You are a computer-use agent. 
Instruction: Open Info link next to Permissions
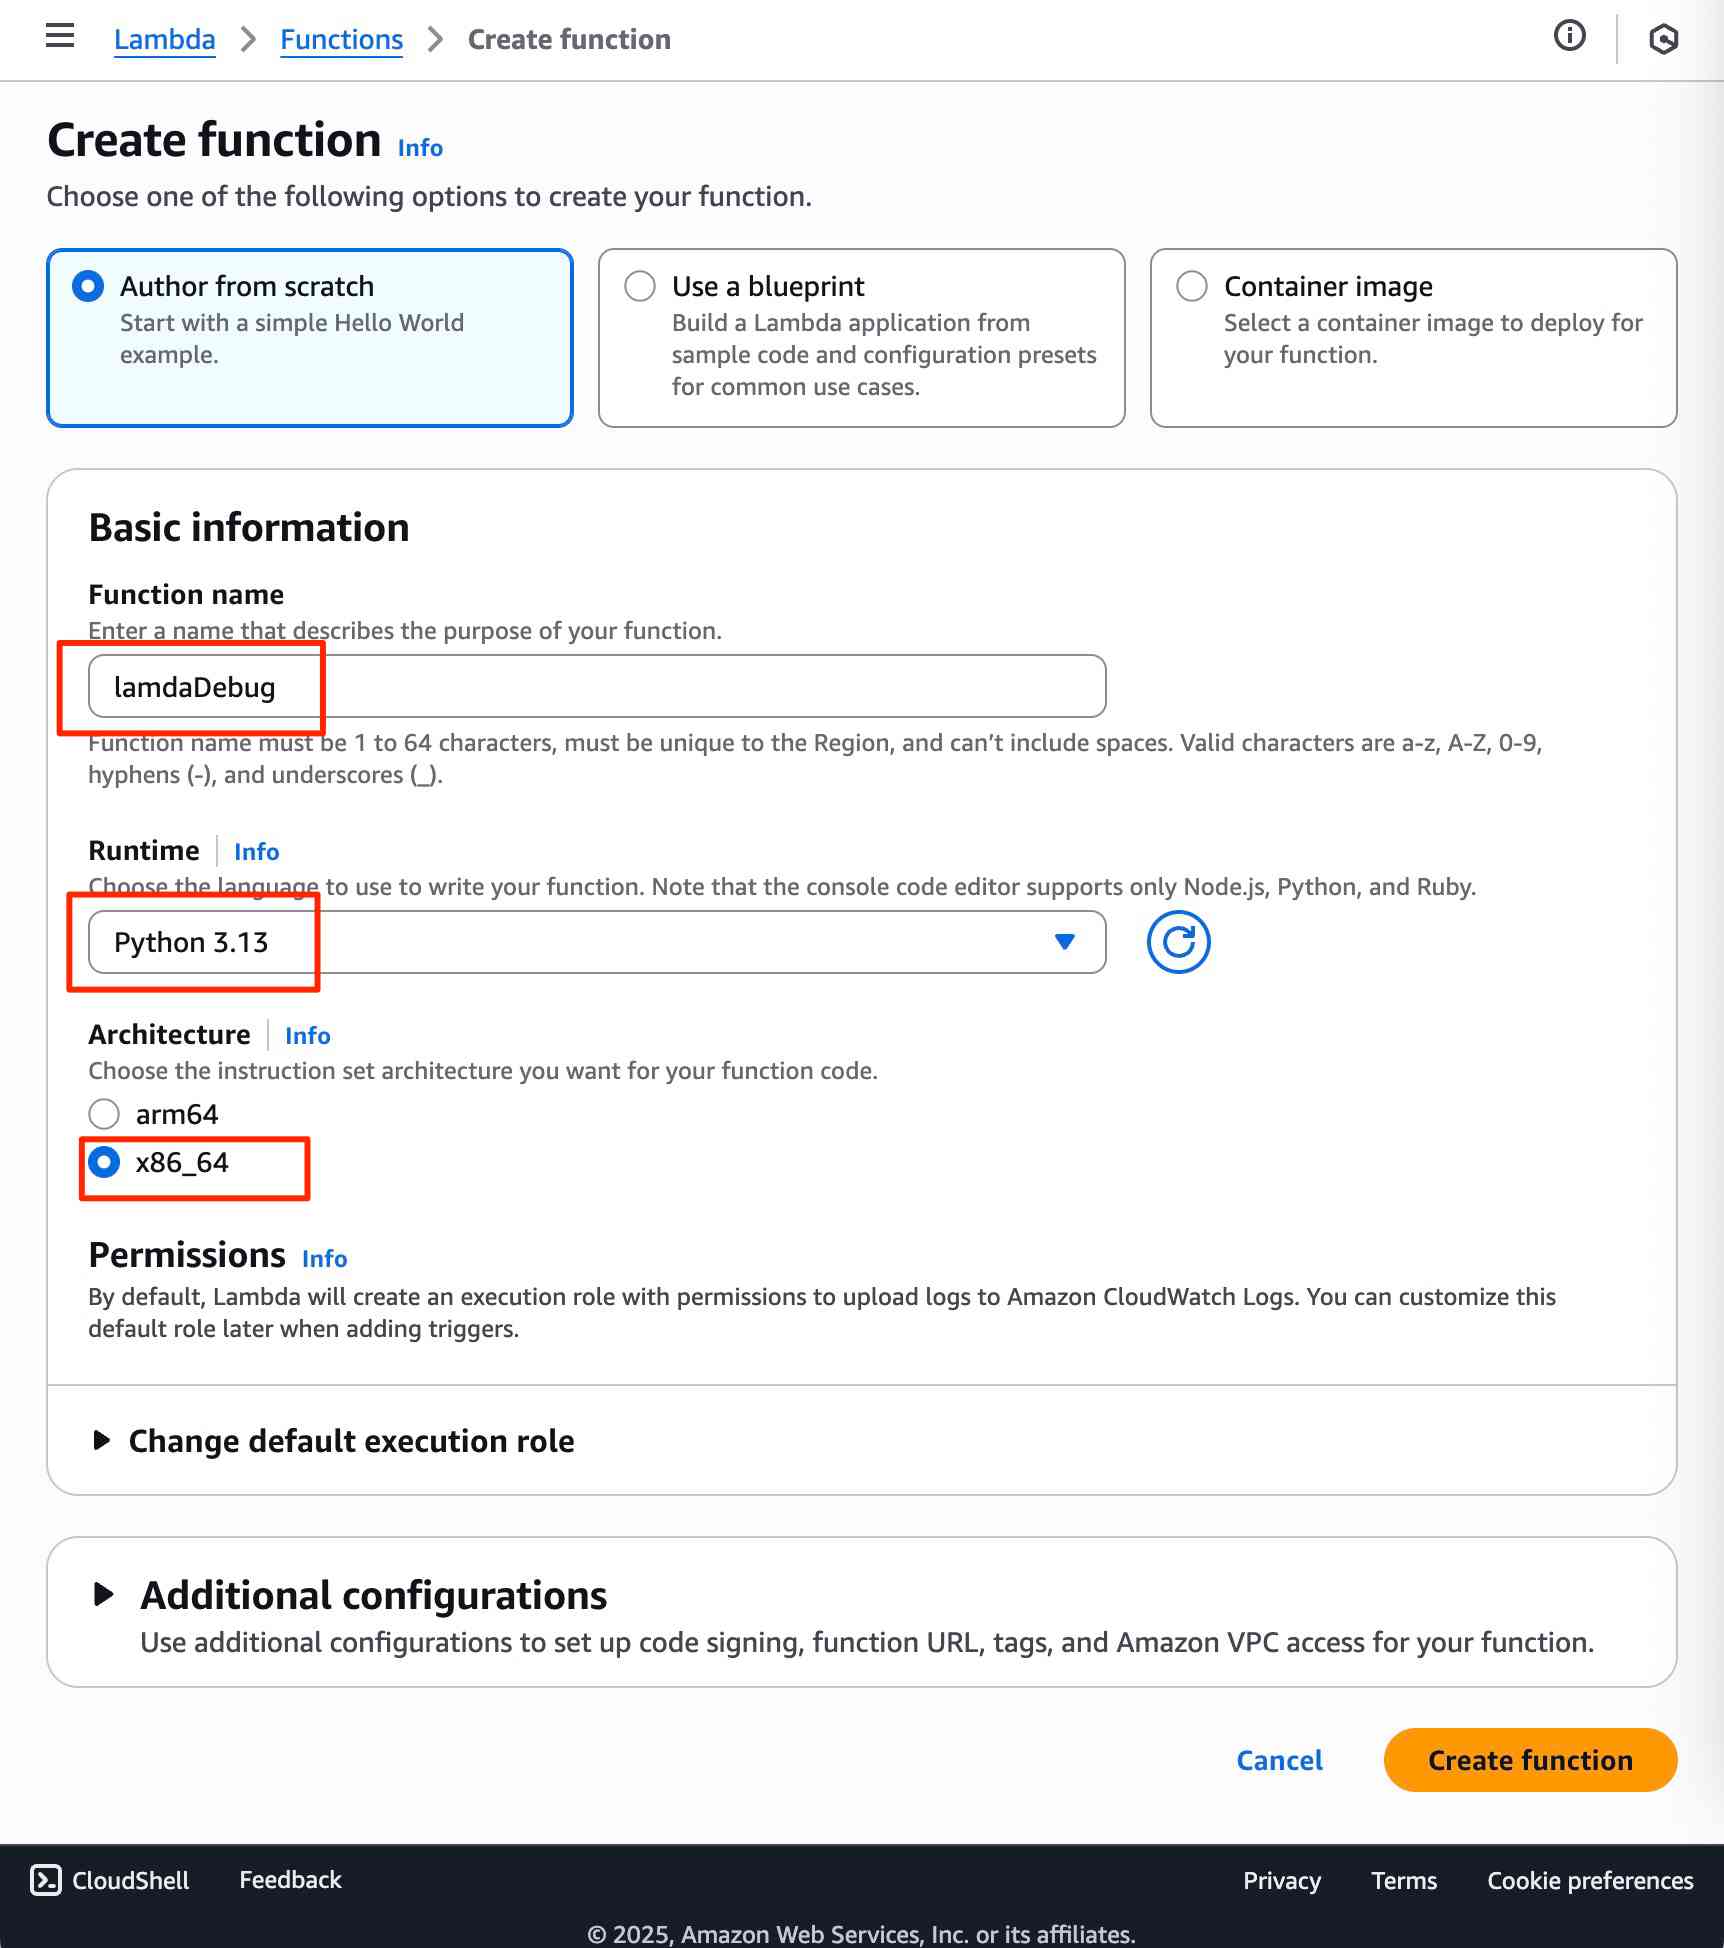(324, 1259)
